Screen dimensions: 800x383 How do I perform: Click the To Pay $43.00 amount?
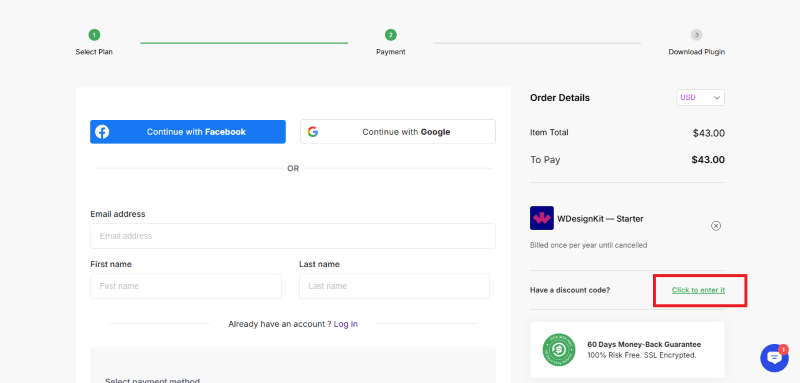pyautogui.click(x=708, y=160)
